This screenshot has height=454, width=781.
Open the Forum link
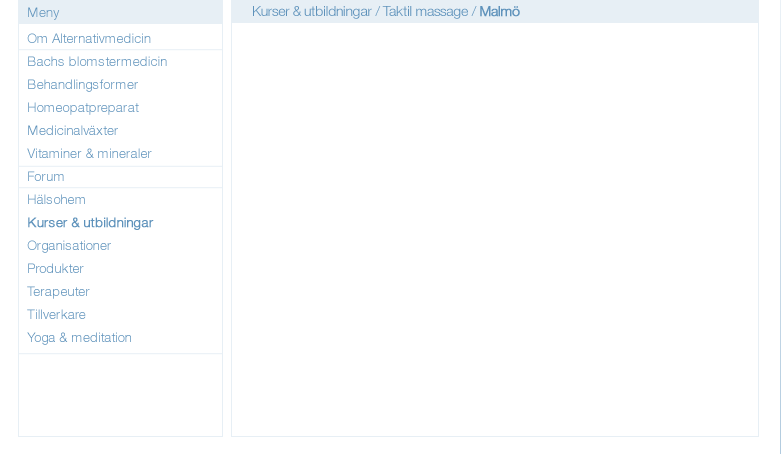[x=45, y=176]
